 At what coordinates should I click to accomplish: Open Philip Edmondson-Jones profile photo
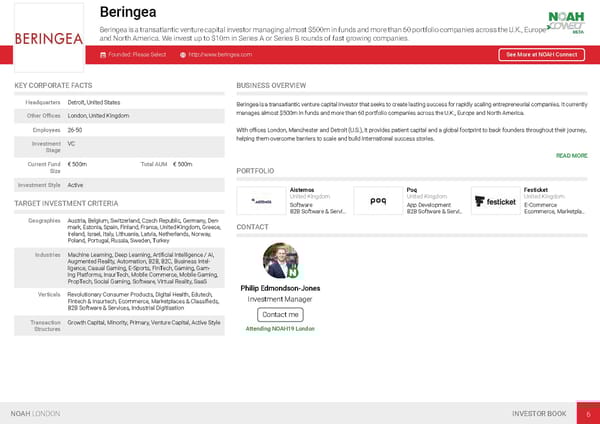click(x=280, y=260)
